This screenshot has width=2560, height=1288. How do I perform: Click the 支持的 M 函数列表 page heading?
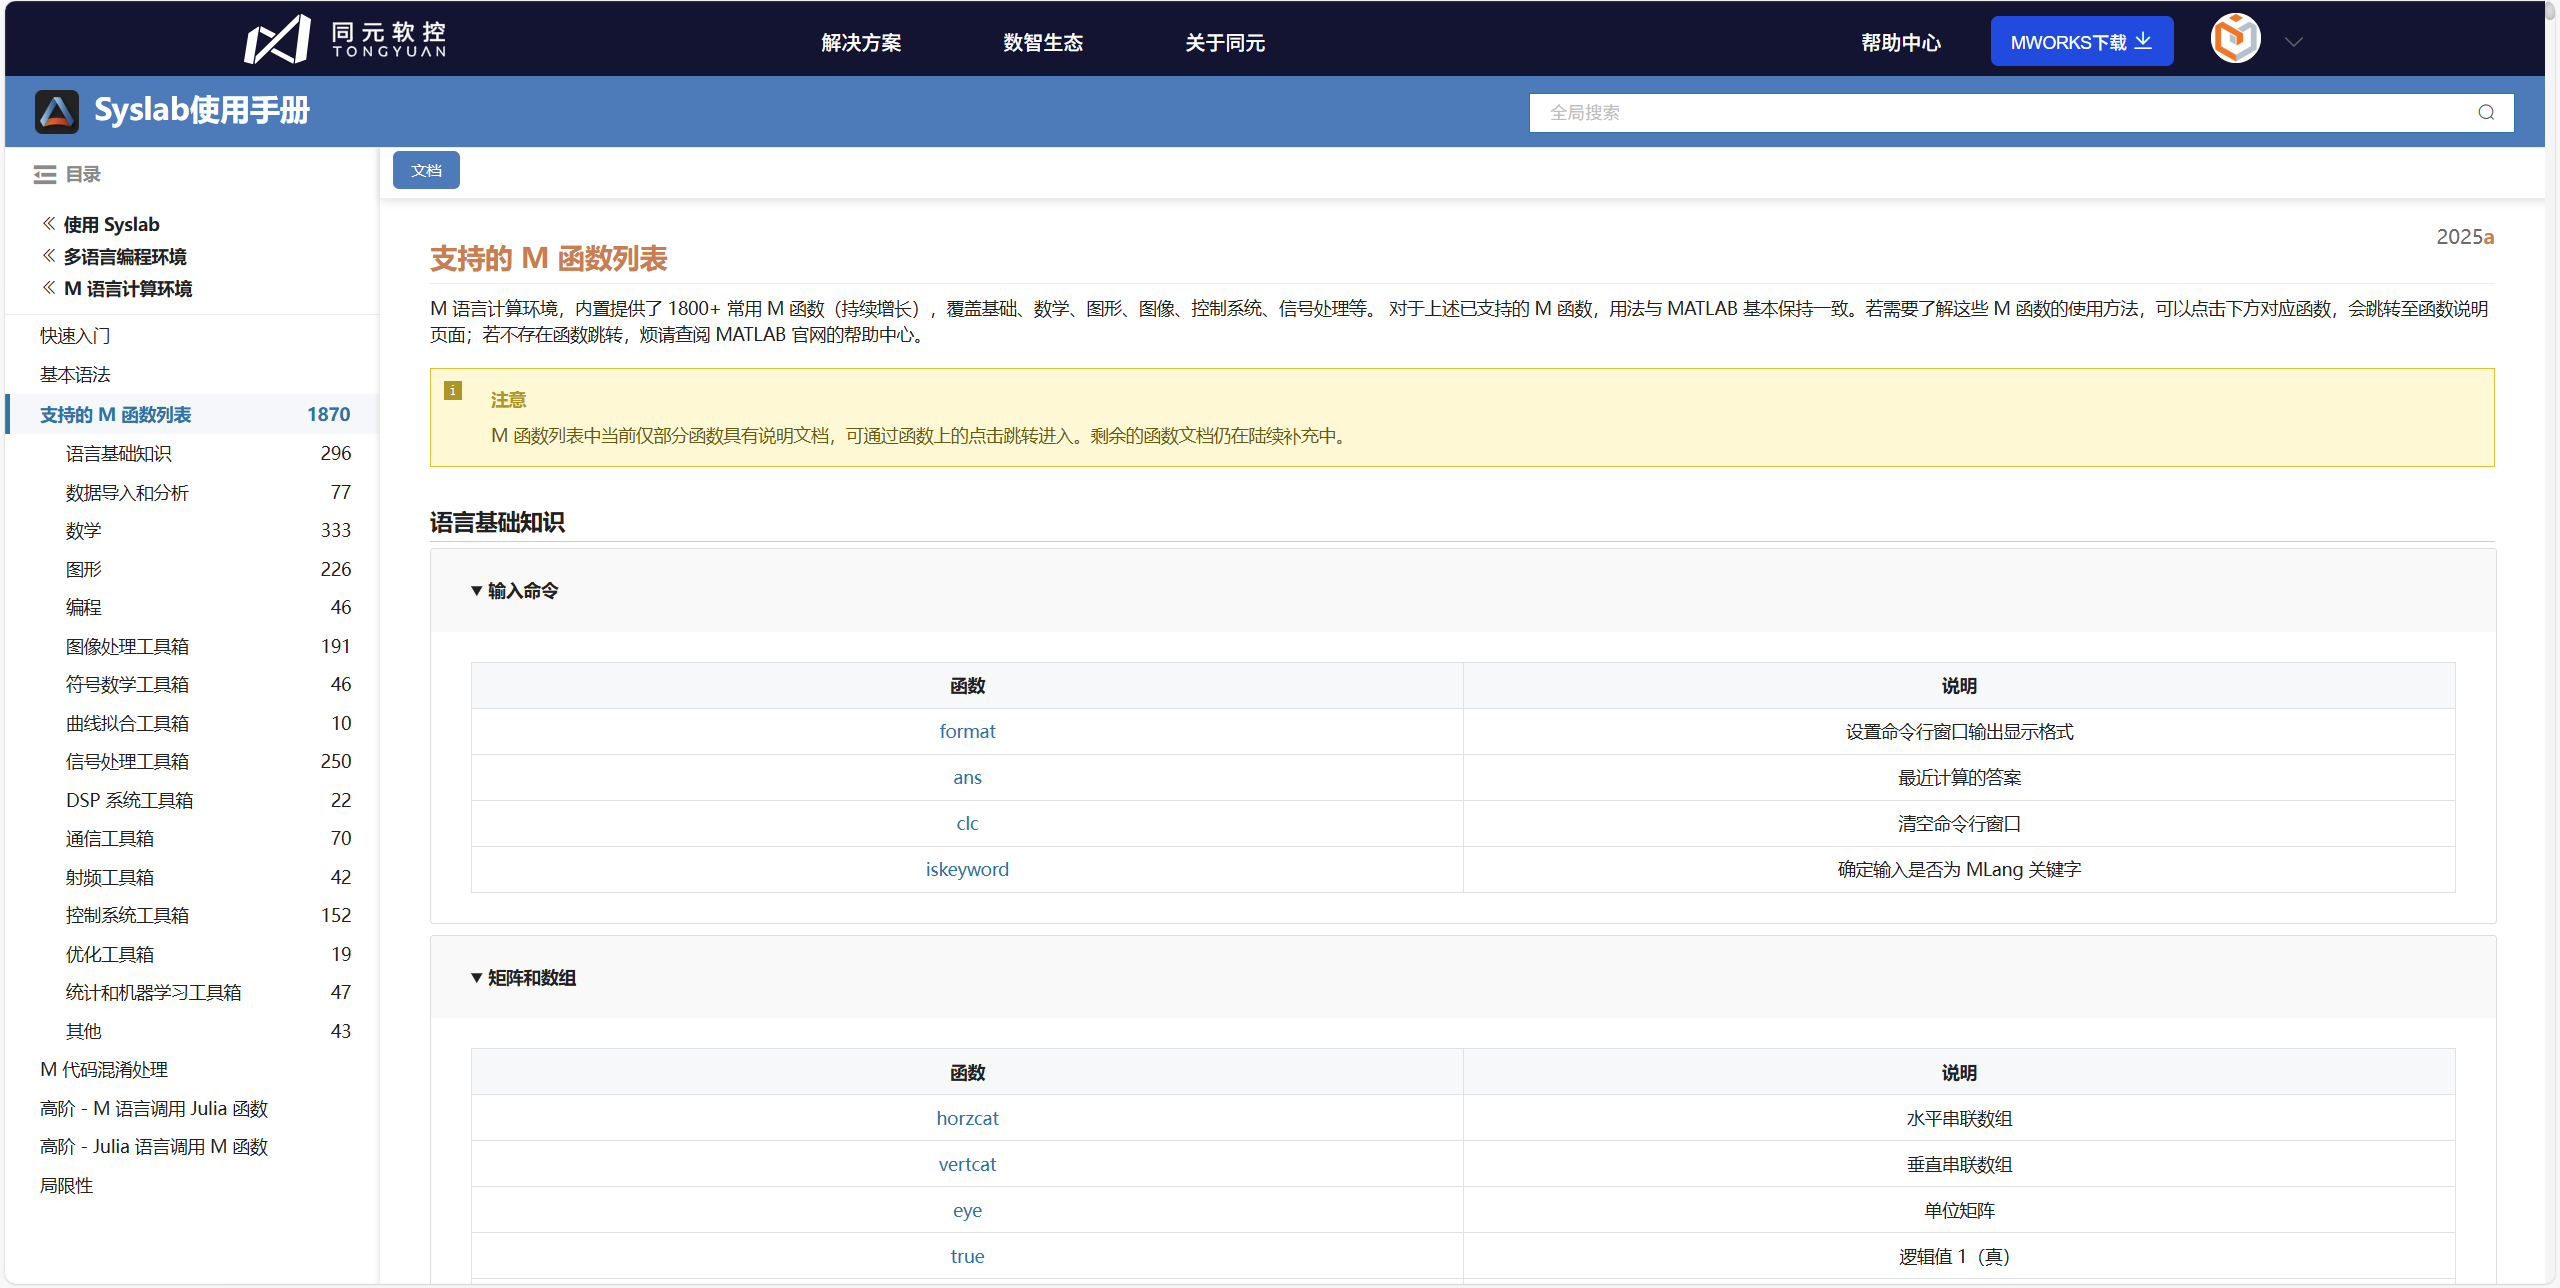pyautogui.click(x=548, y=258)
